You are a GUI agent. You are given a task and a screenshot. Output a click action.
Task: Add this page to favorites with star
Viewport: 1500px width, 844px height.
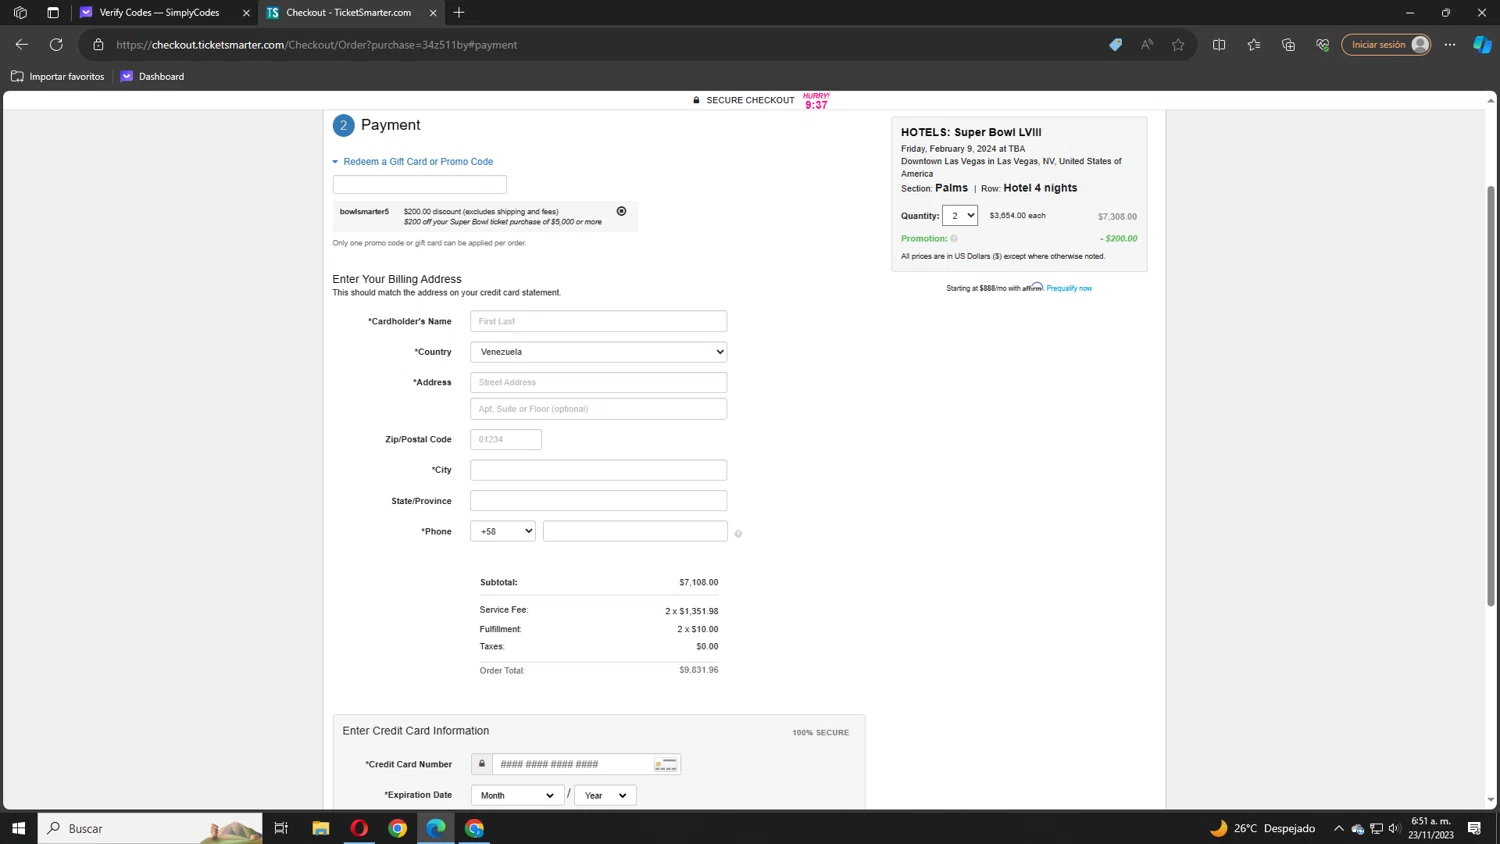coord(1178,45)
